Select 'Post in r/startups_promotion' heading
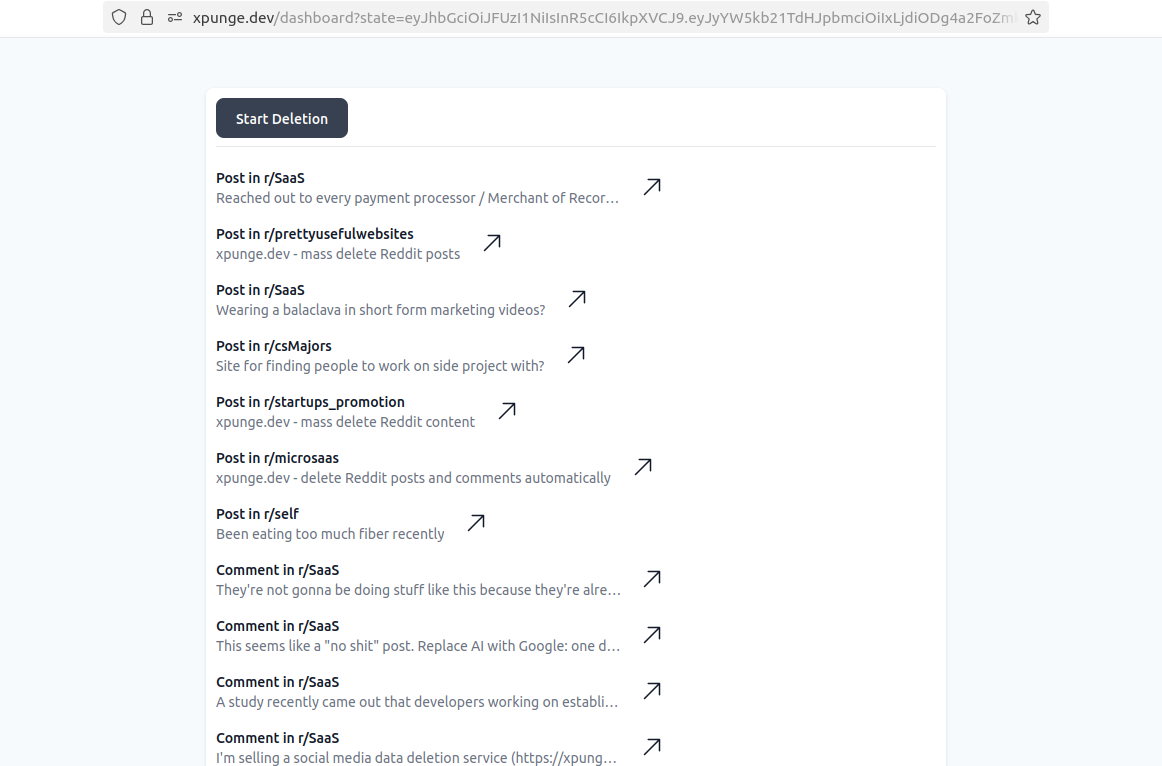 (x=311, y=402)
